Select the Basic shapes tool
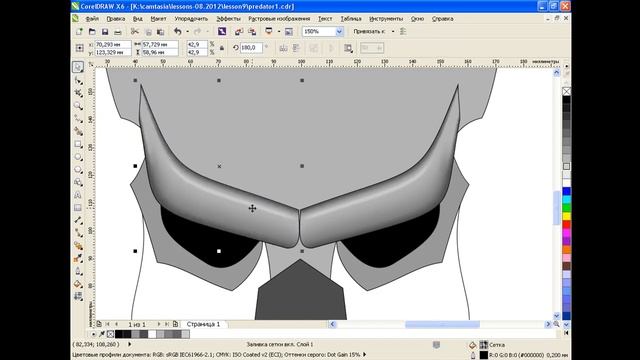 (x=78, y=182)
